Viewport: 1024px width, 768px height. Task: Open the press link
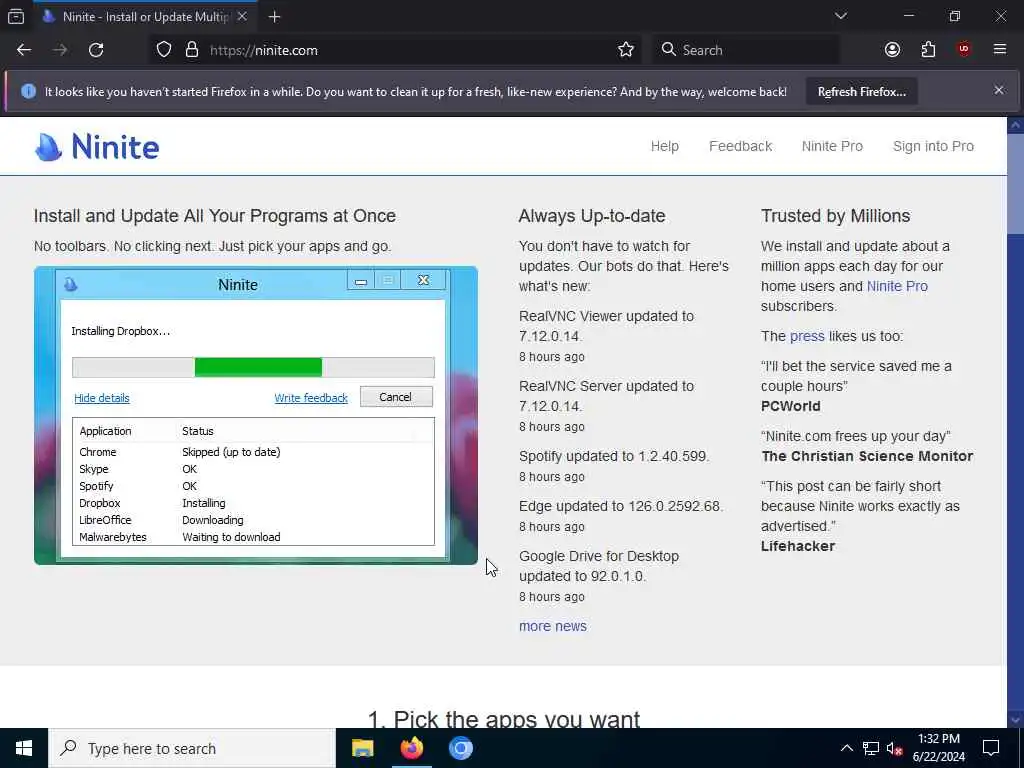click(x=807, y=336)
